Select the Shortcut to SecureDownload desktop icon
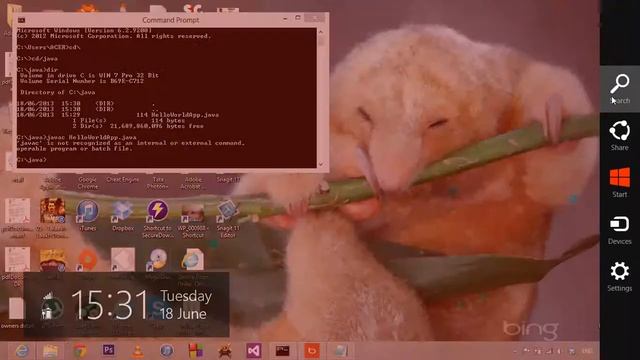The image size is (640, 360). pyautogui.click(x=158, y=219)
